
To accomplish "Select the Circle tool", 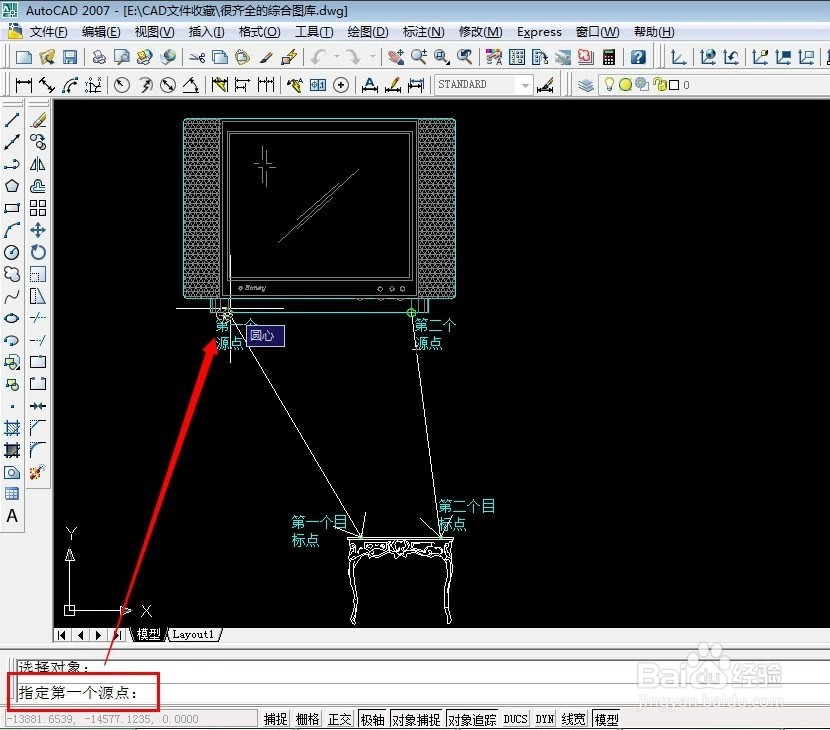I will tap(12, 252).
